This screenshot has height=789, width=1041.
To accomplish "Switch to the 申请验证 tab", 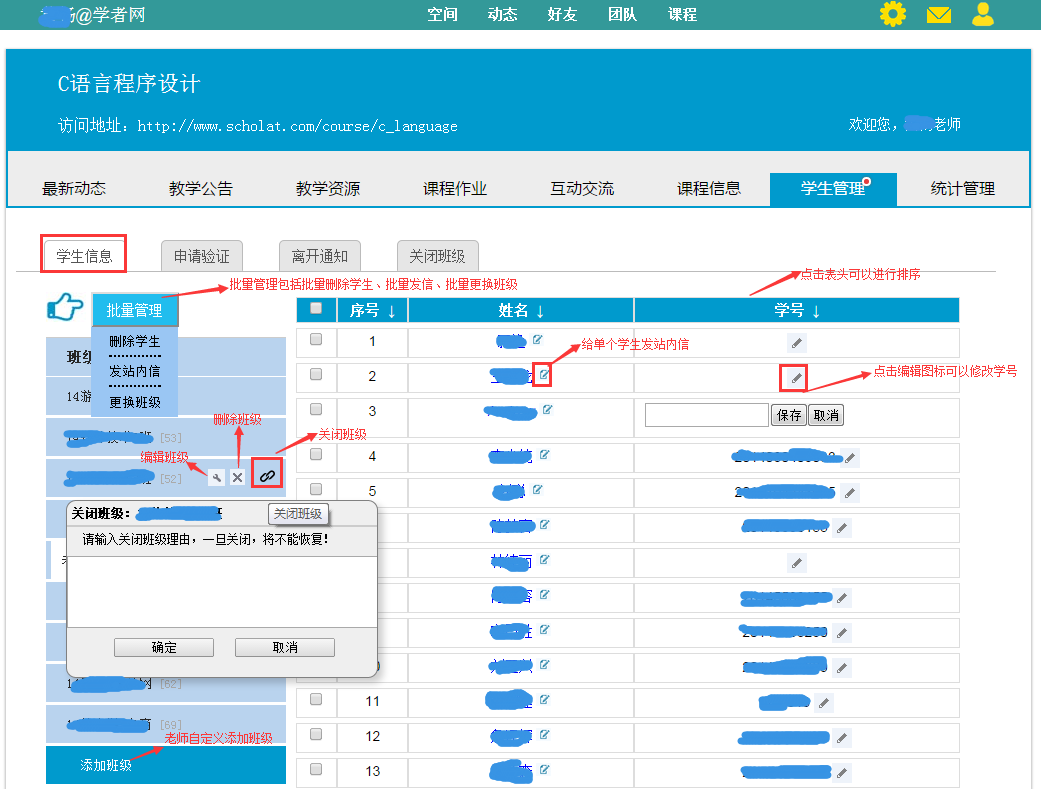I will click(201, 256).
